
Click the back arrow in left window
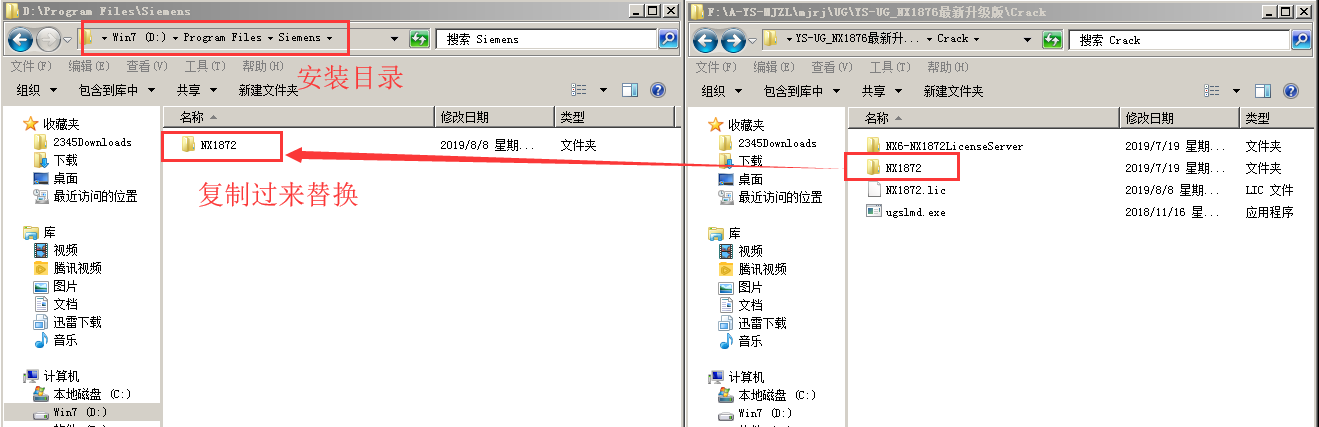[20, 39]
